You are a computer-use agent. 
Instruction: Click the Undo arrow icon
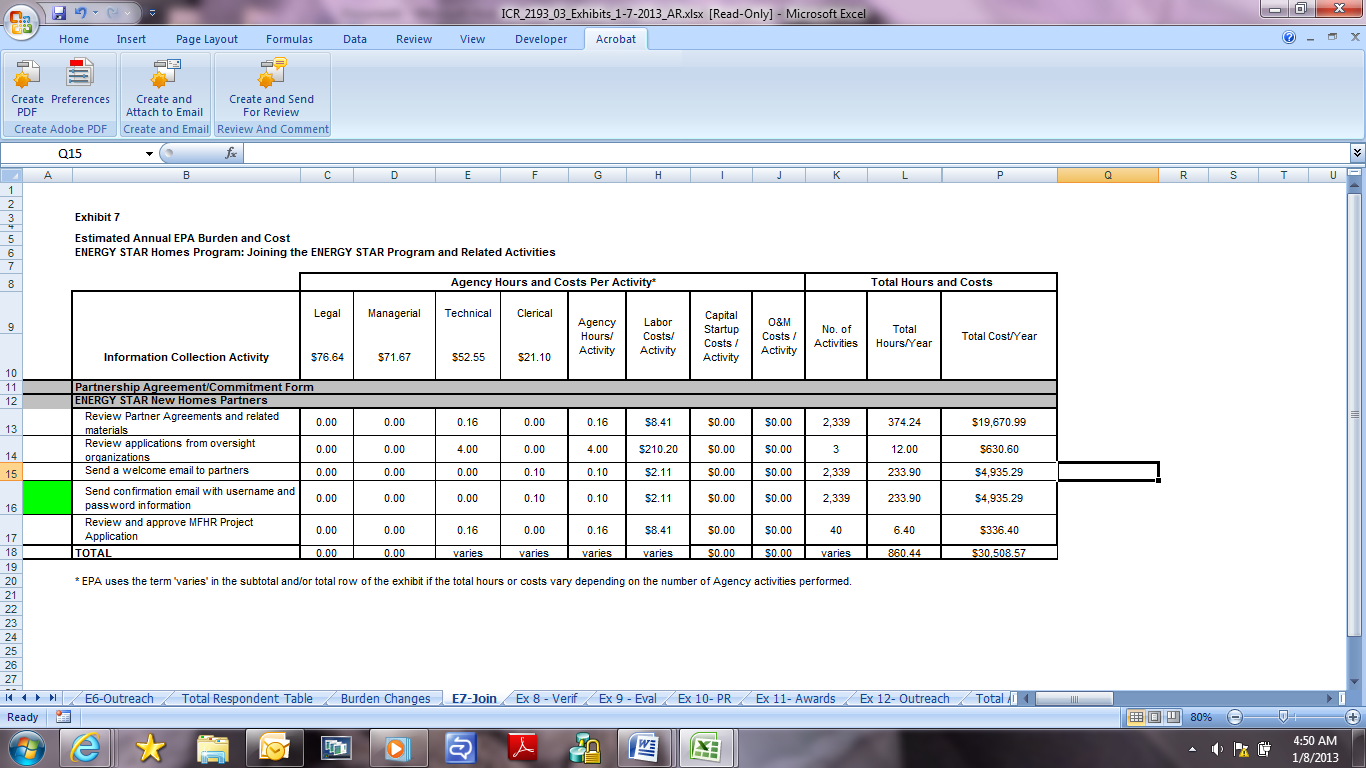point(79,14)
